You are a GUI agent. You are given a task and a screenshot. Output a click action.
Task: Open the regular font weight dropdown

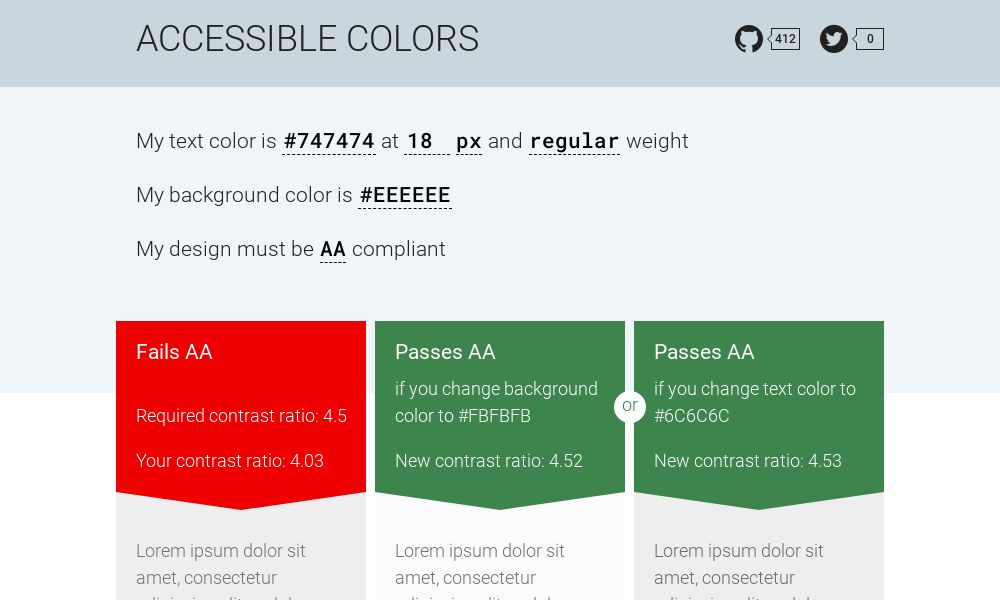[x=574, y=141]
